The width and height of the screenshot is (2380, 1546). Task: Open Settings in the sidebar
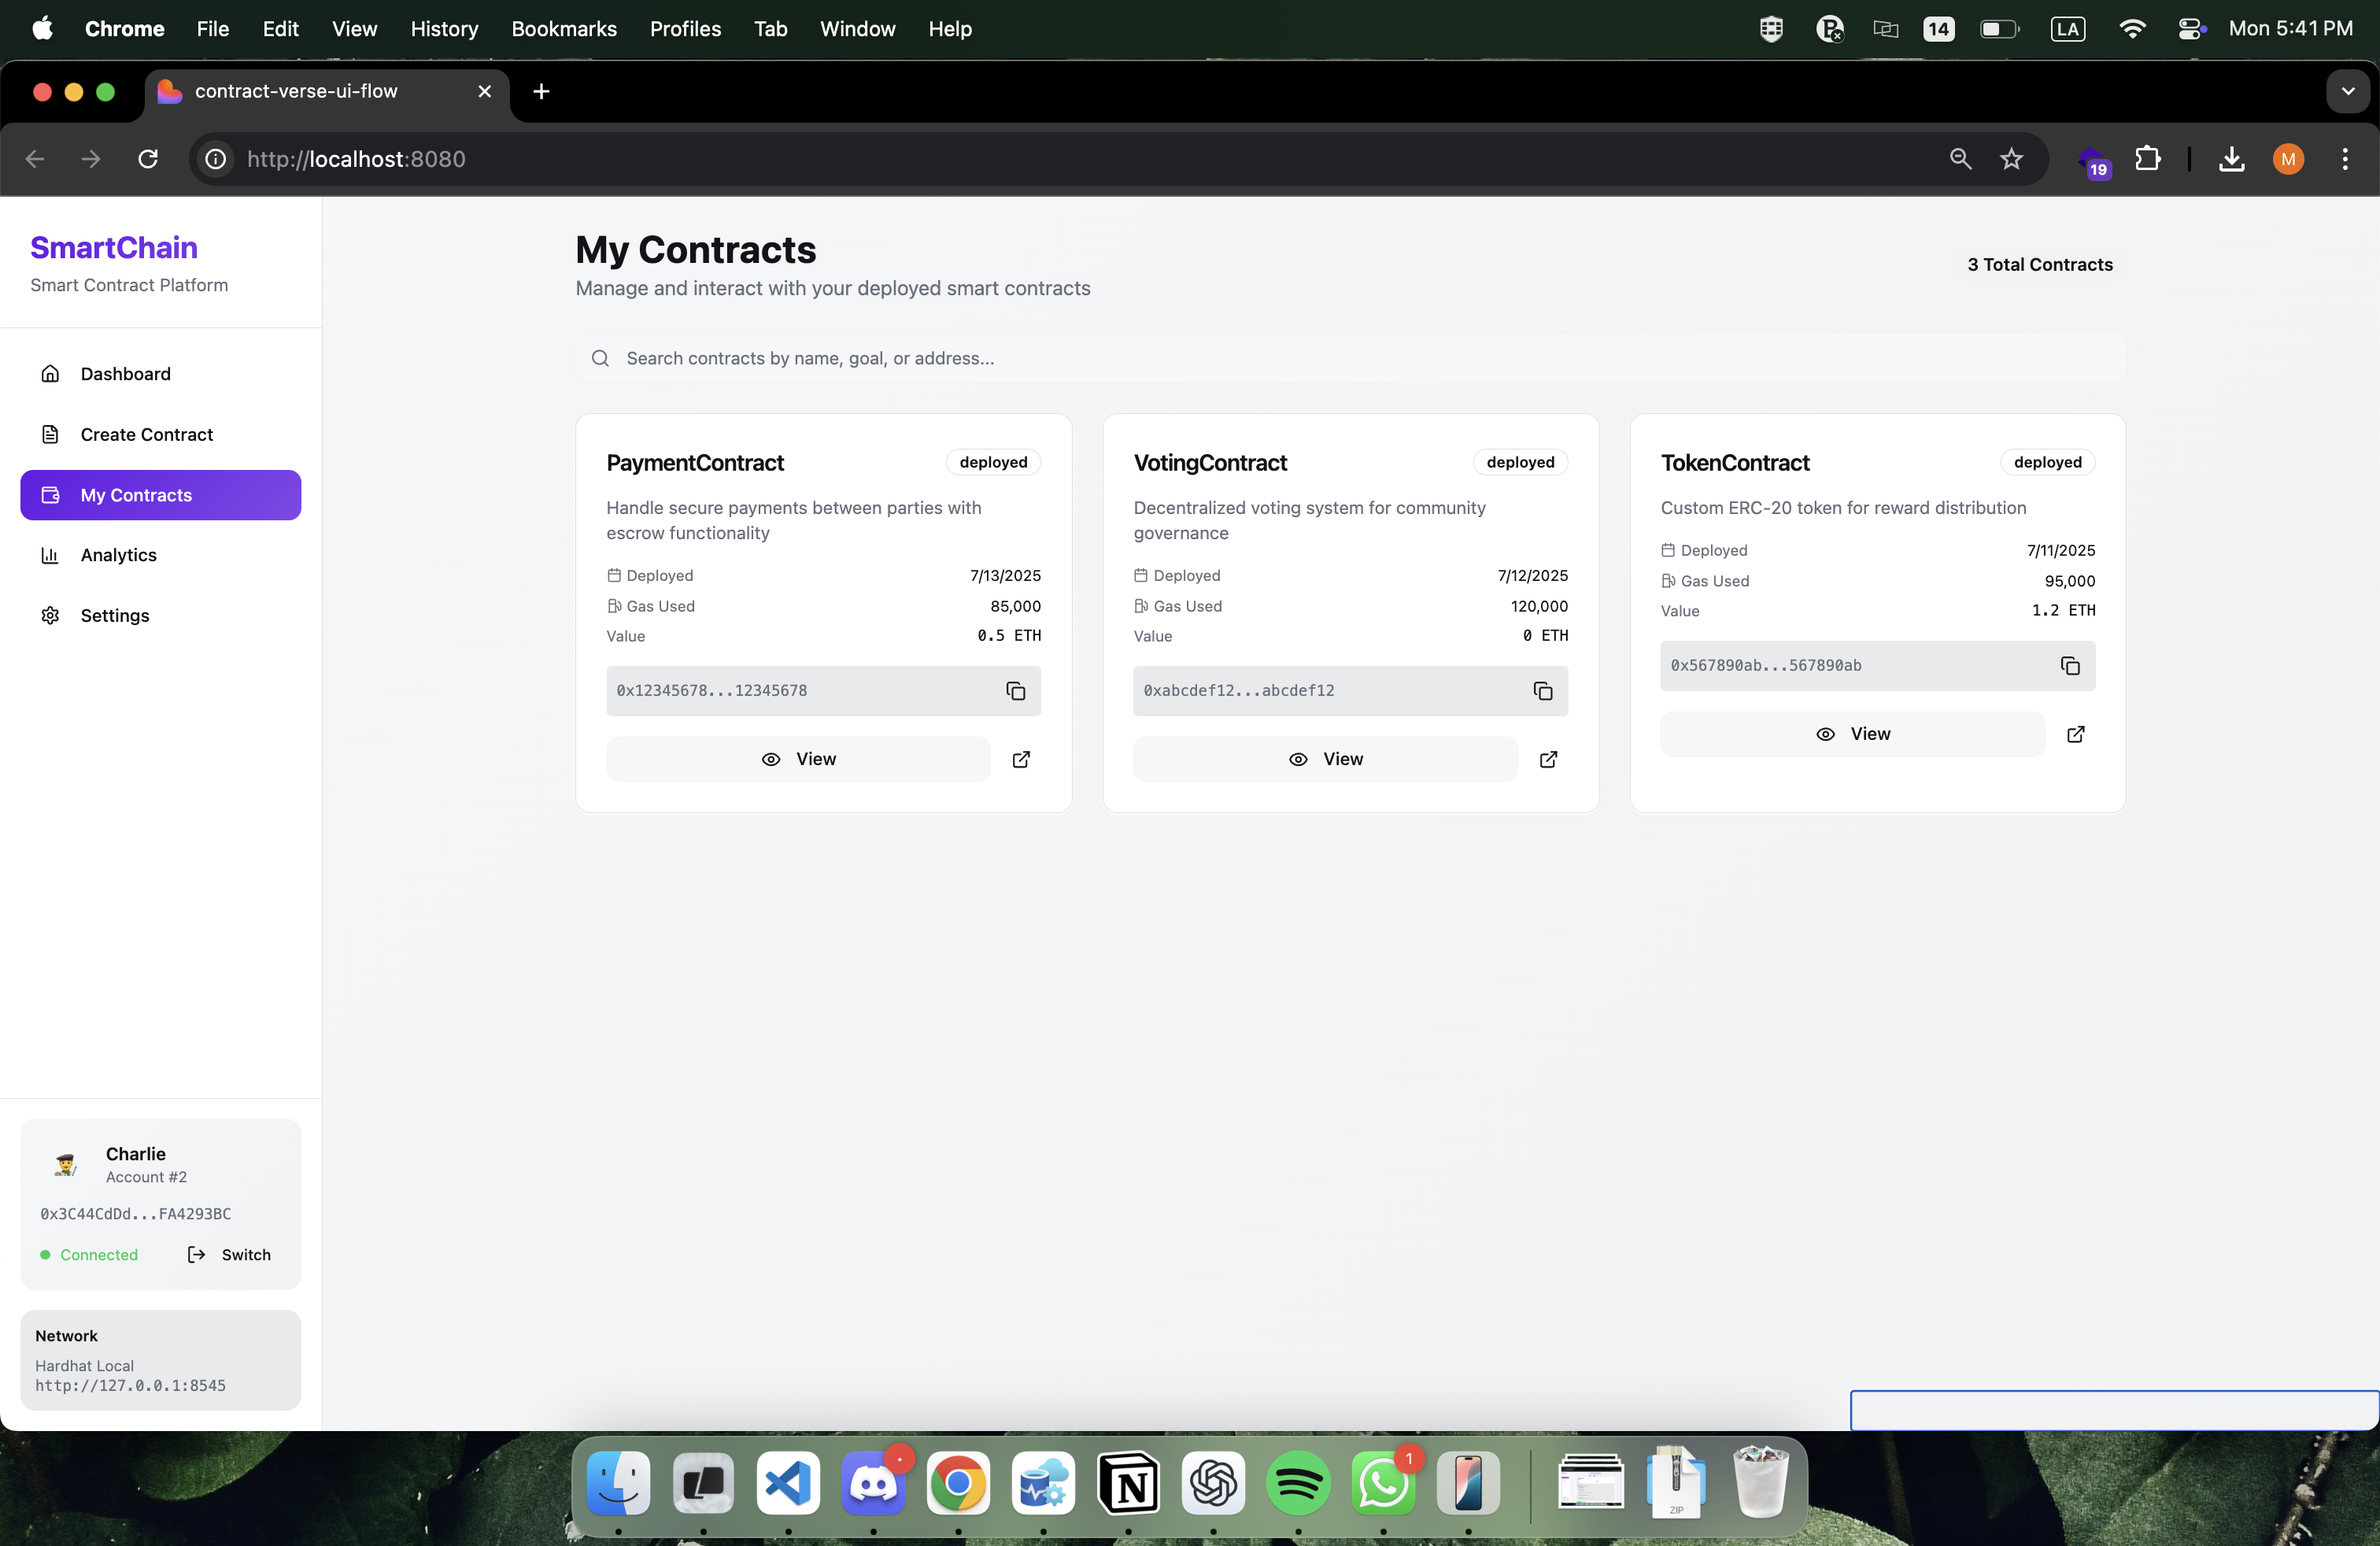coord(114,616)
